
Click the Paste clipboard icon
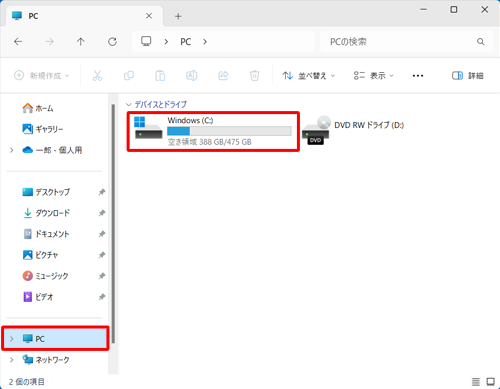tap(160, 76)
